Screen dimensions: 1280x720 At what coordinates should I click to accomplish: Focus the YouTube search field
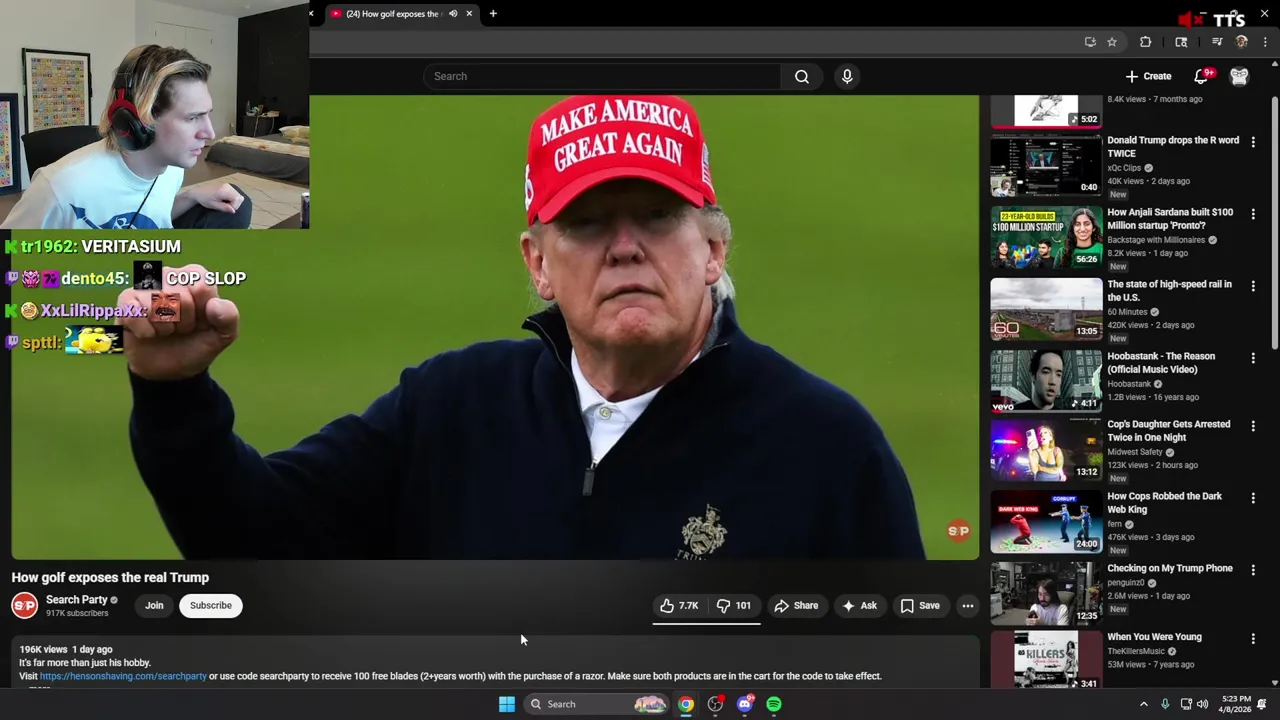(x=603, y=76)
